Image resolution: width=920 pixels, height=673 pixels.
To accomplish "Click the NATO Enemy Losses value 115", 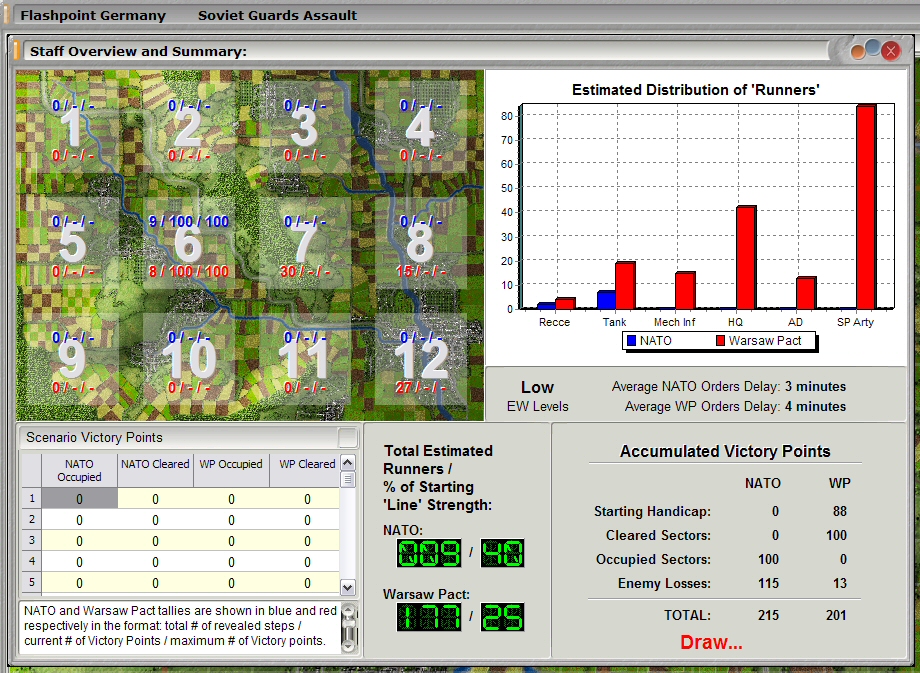I will point(768,583).
